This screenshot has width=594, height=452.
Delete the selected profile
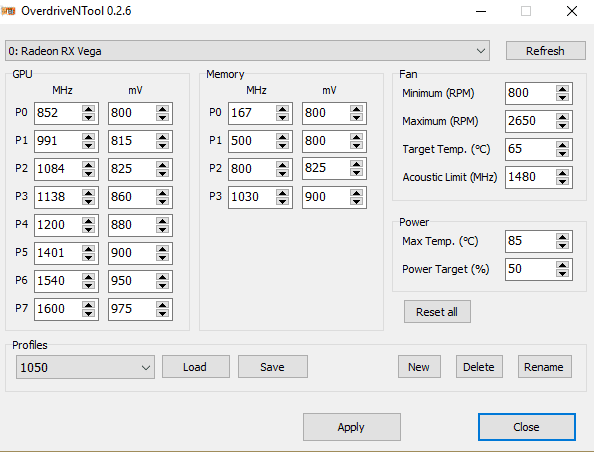click(479, 367)
